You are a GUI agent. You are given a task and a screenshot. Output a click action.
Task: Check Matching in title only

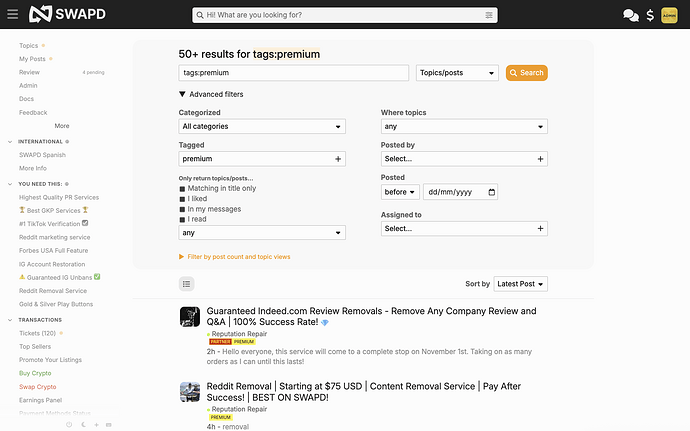tap(182, 189)
